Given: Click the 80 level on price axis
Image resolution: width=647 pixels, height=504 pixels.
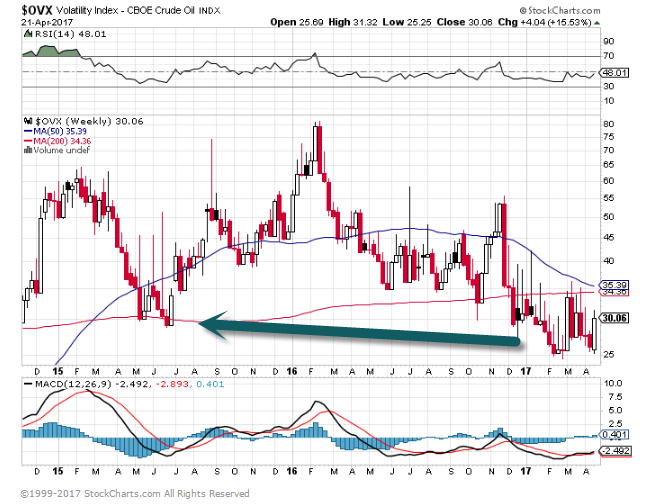Looking at the screenshot, I should pos(609,124).
